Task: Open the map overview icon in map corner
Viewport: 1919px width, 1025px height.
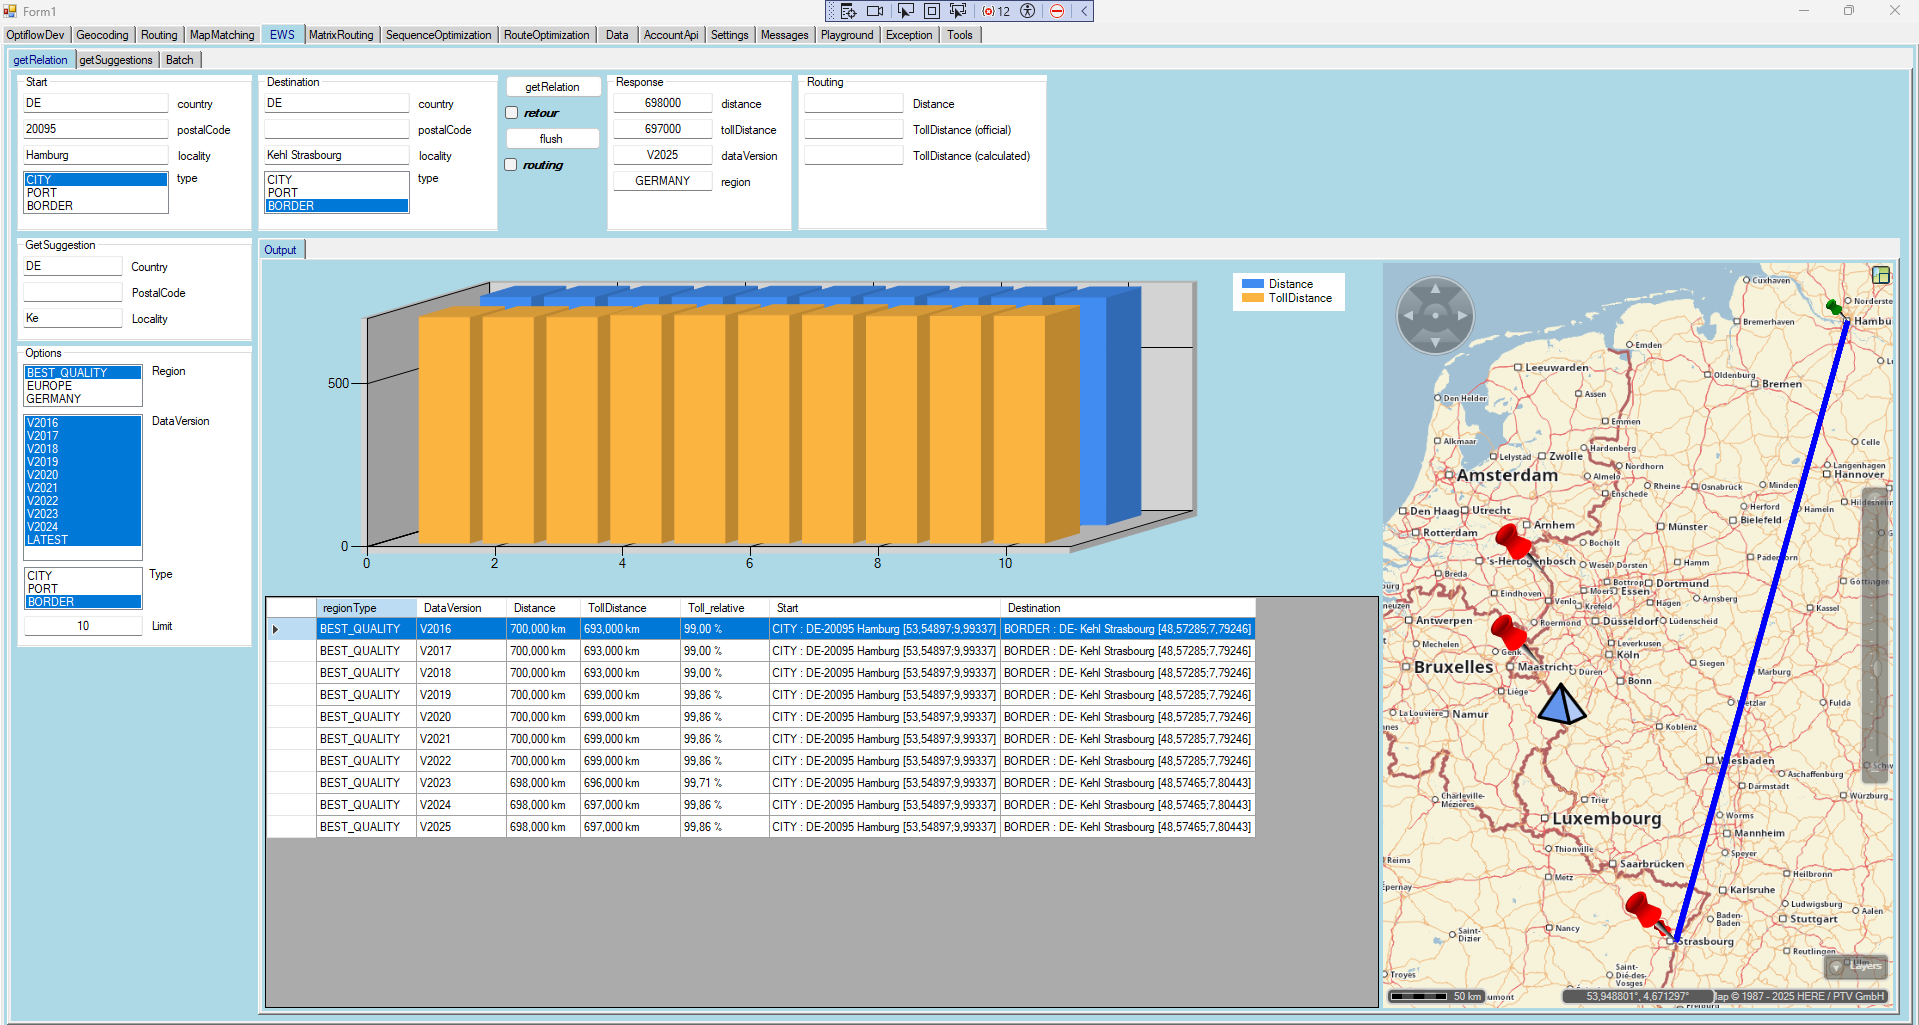Action: [1880, 275]
